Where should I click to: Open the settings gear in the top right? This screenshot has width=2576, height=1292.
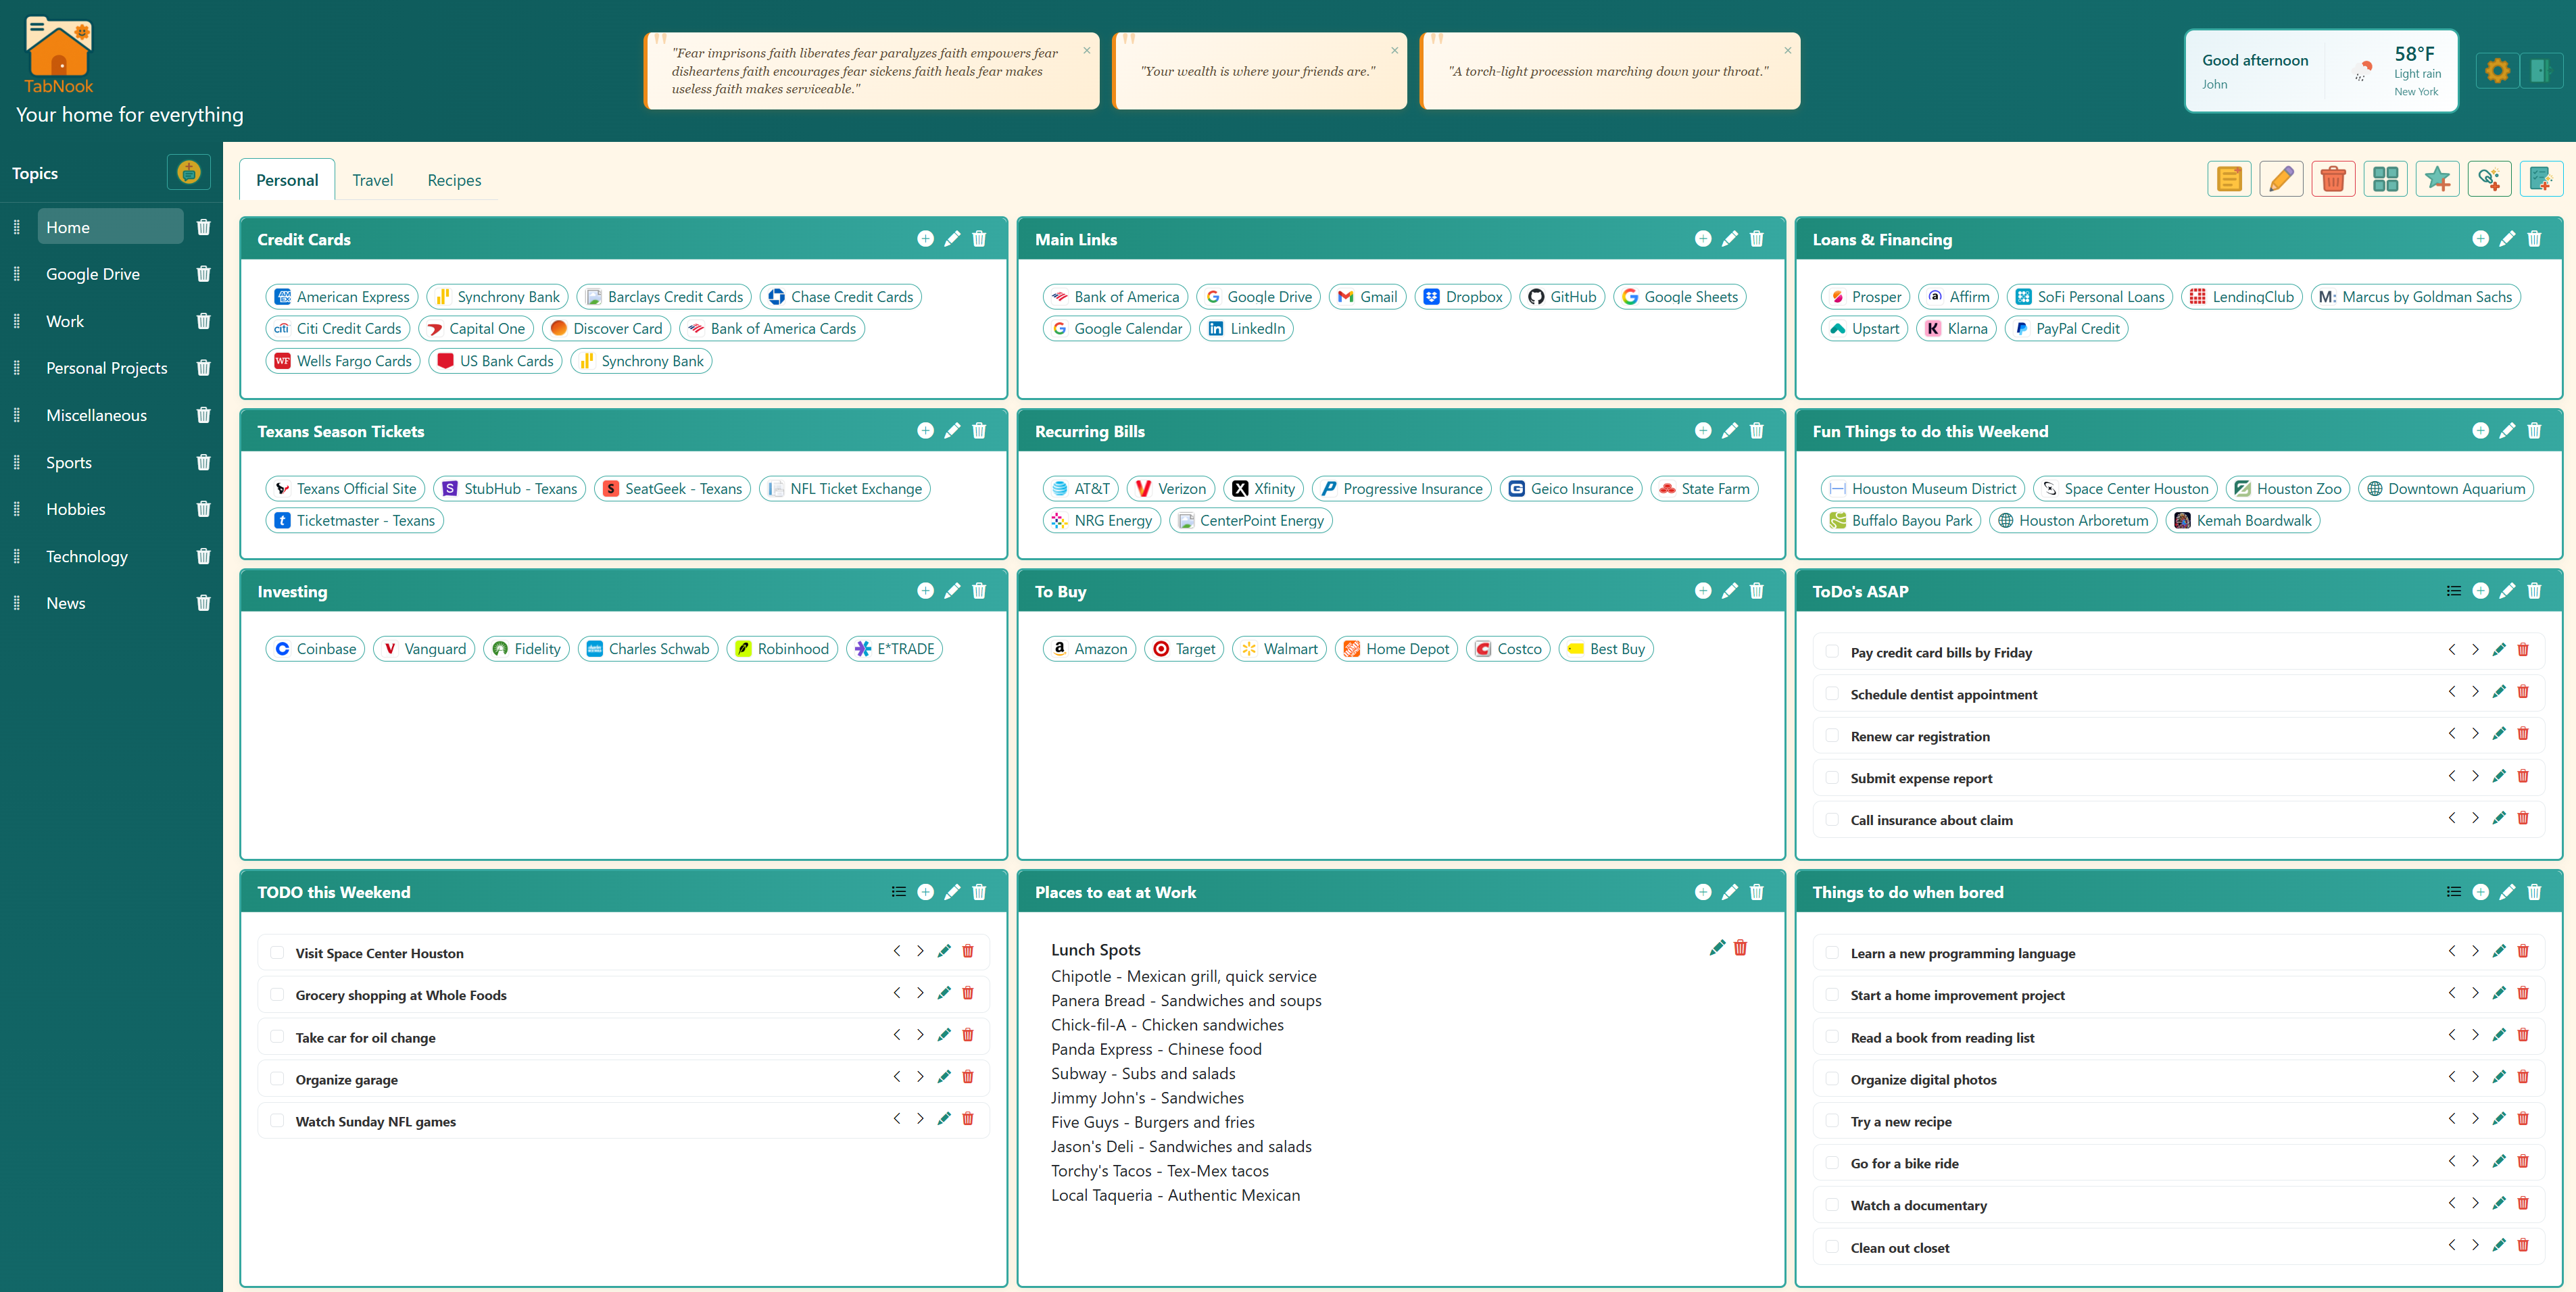[2497, 71]
